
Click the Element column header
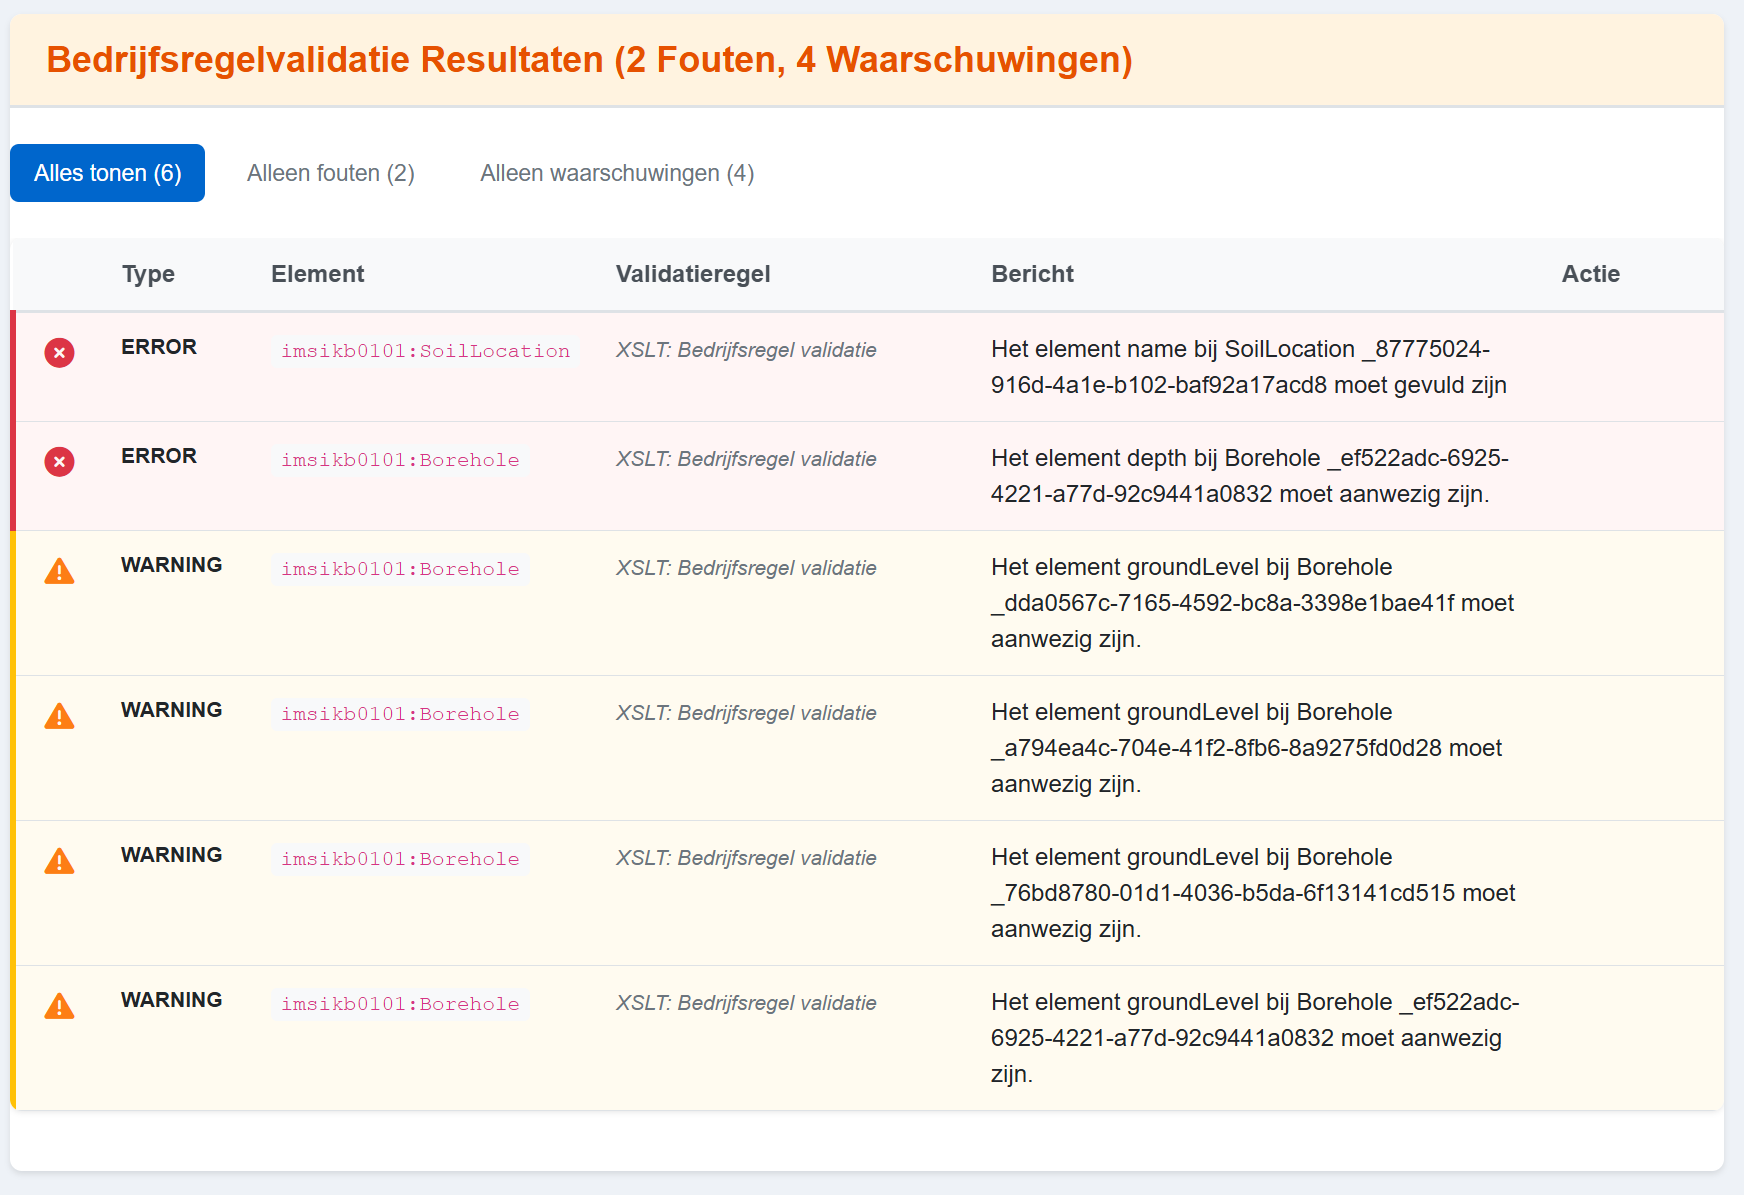317,274
